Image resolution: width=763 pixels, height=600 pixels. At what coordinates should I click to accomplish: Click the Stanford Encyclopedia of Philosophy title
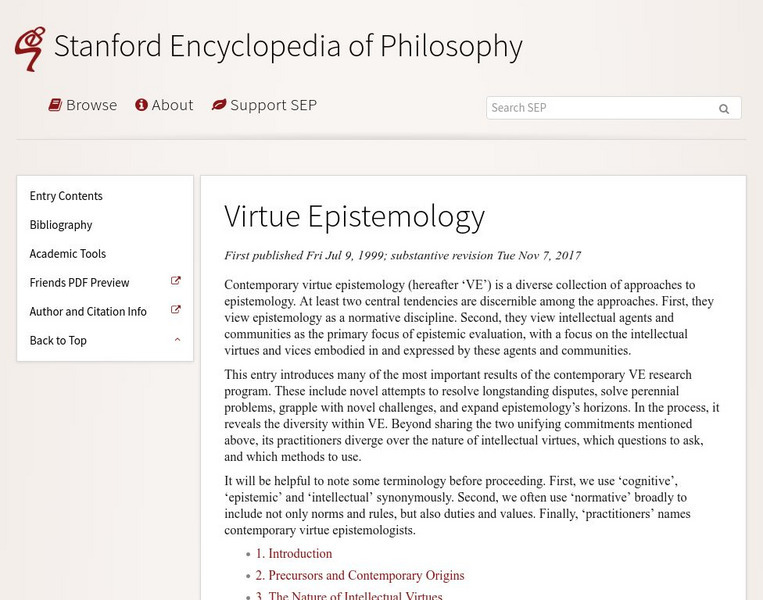click(288, 47)
